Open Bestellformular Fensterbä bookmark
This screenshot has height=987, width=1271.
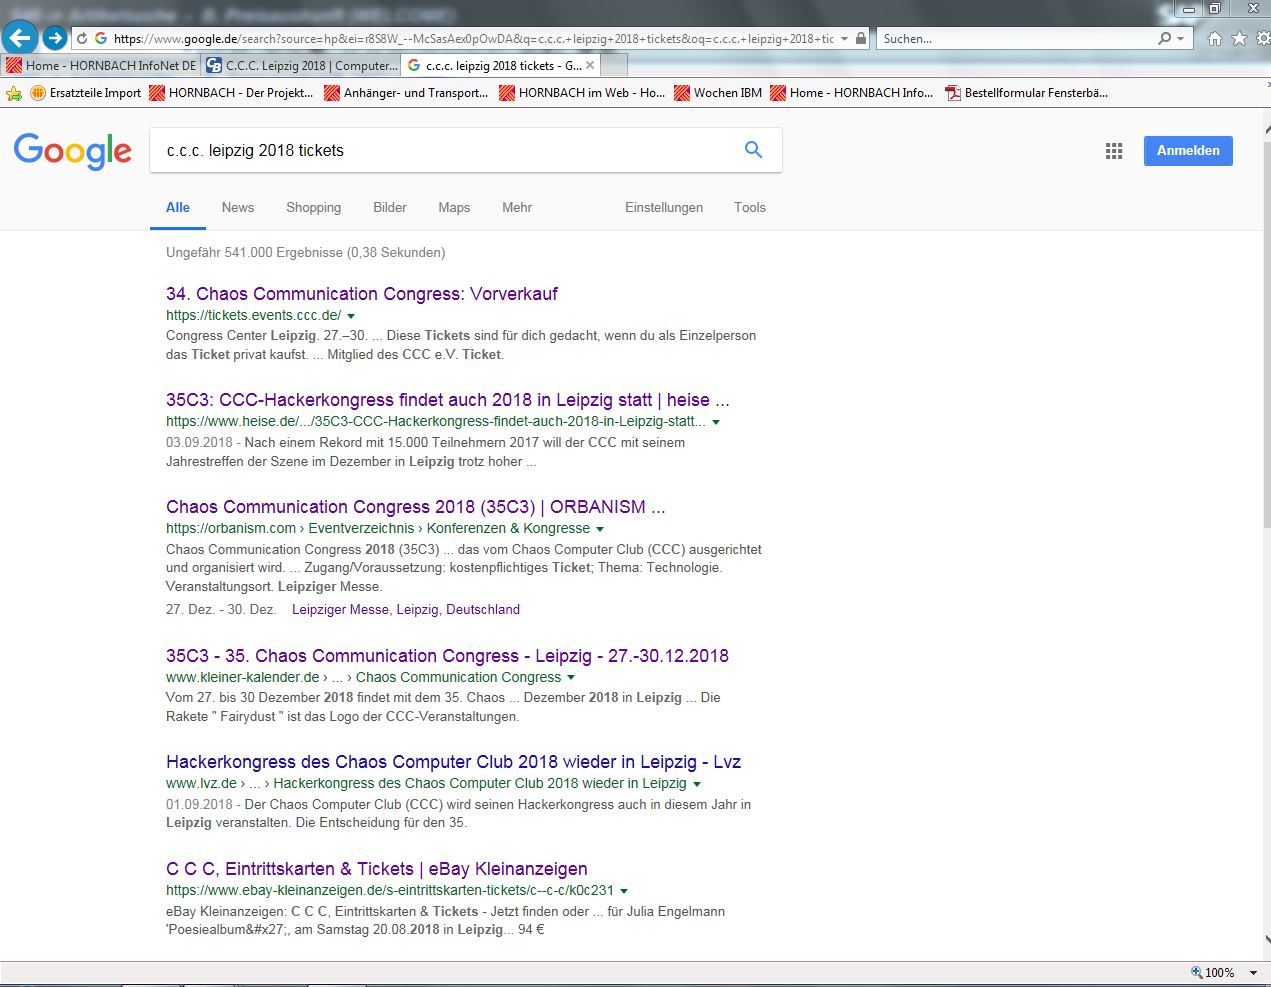point(1027,93)
